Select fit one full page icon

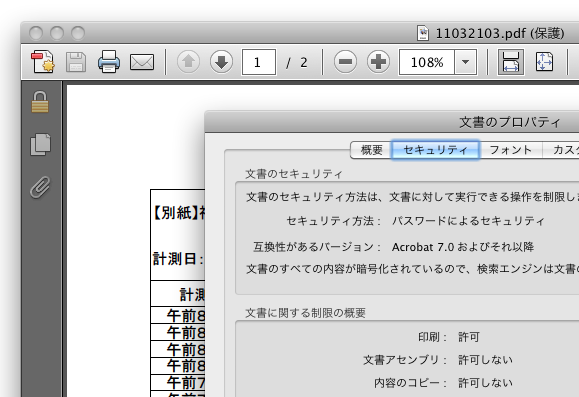click(x=544, y=62)
